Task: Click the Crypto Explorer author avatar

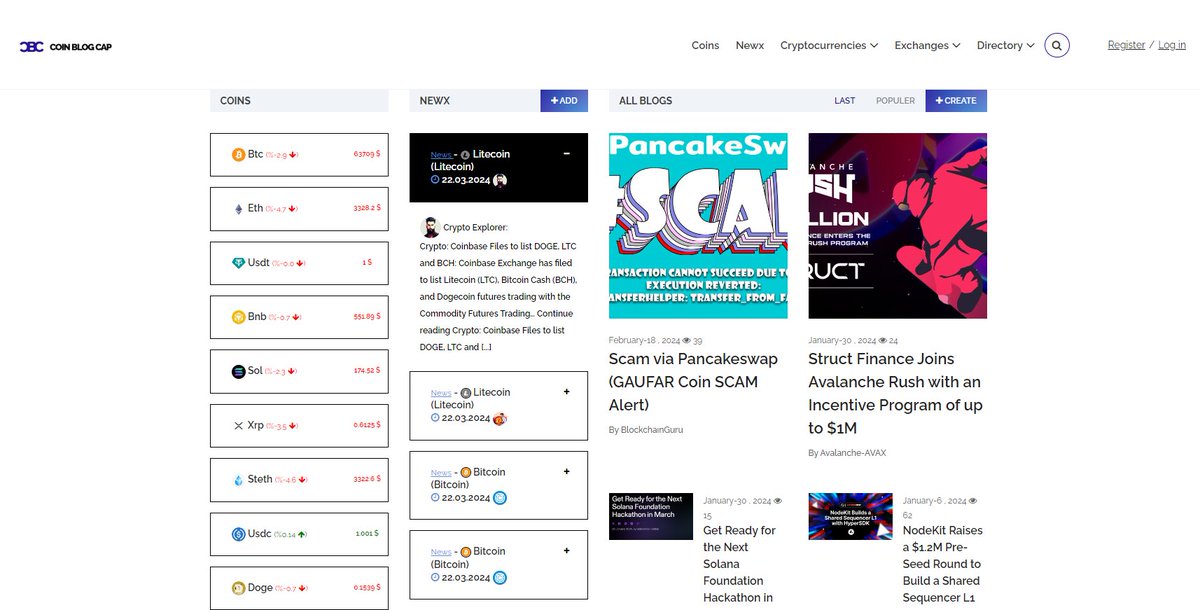Action: [430, 226]
